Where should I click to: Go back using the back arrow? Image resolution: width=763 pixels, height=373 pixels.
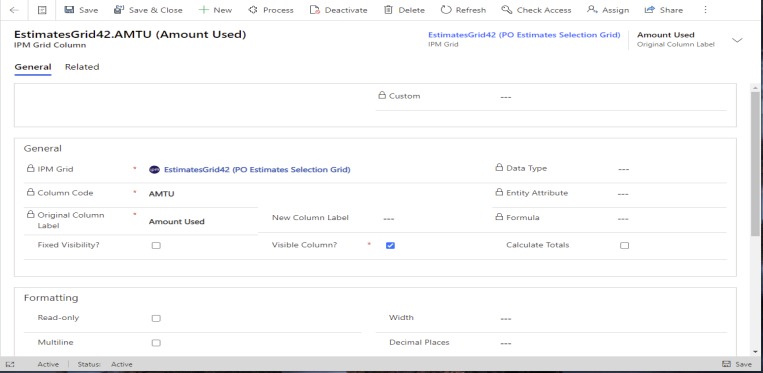tap(14, 10)
